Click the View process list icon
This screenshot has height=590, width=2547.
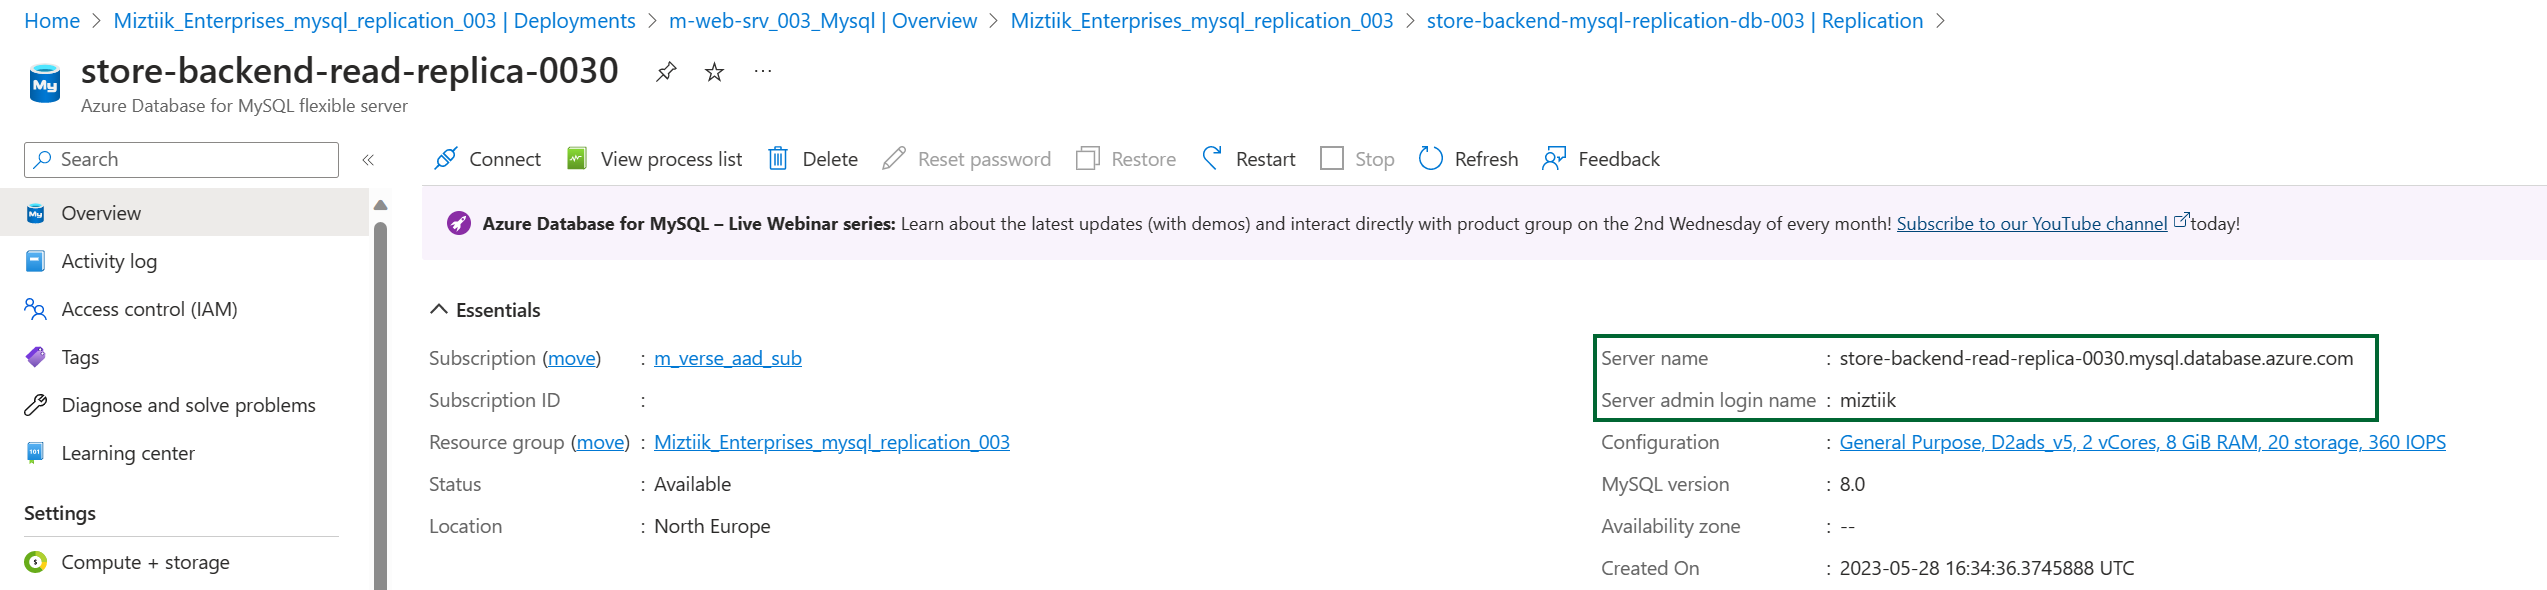pyautogui.click(x=577, y=159)
